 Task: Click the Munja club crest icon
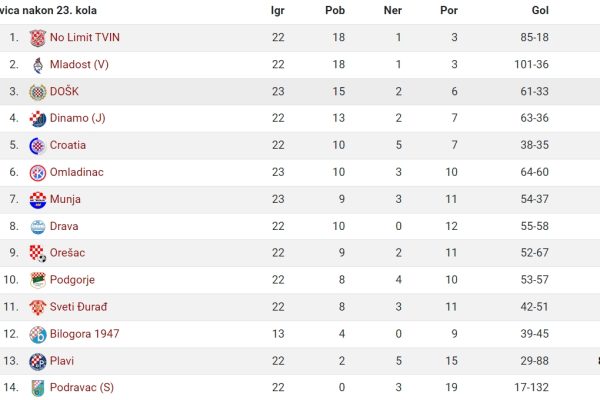[38, 200]
